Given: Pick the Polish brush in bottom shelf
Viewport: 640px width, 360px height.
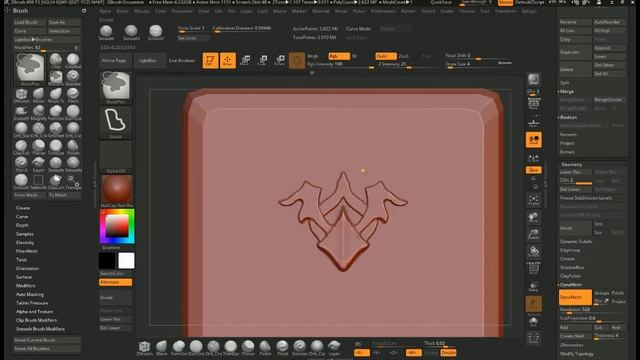Looking at the screenshot, I should [x=265, y=347].
